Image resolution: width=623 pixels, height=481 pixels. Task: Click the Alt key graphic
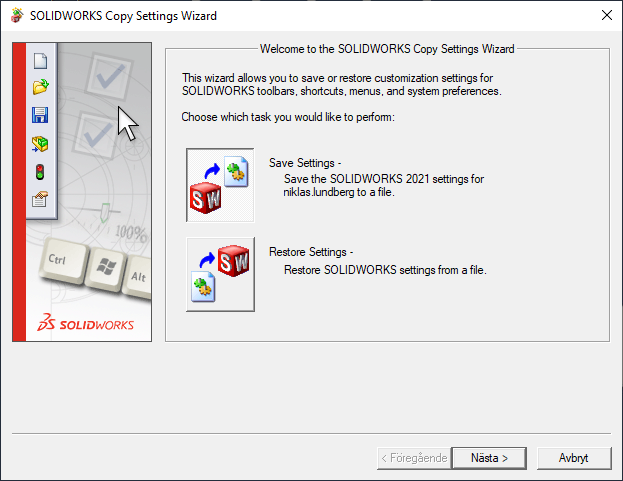(x=137, y=278)
